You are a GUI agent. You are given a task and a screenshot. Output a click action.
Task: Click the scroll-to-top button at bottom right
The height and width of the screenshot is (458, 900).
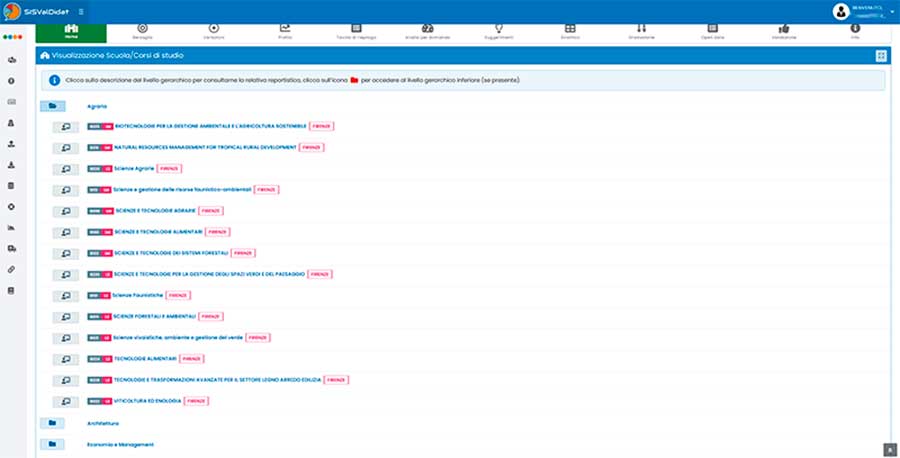click(x=888, y=450)
